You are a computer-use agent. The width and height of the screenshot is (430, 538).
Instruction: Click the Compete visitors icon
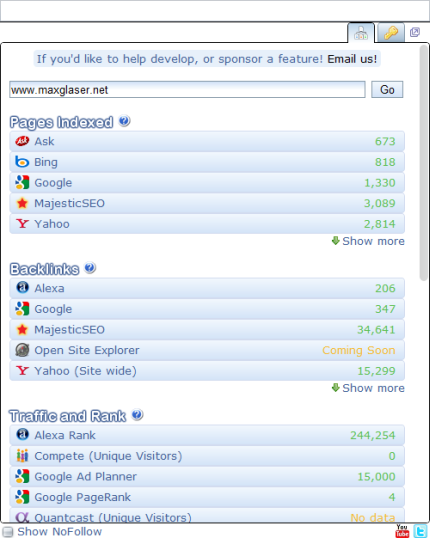(22, 455)
